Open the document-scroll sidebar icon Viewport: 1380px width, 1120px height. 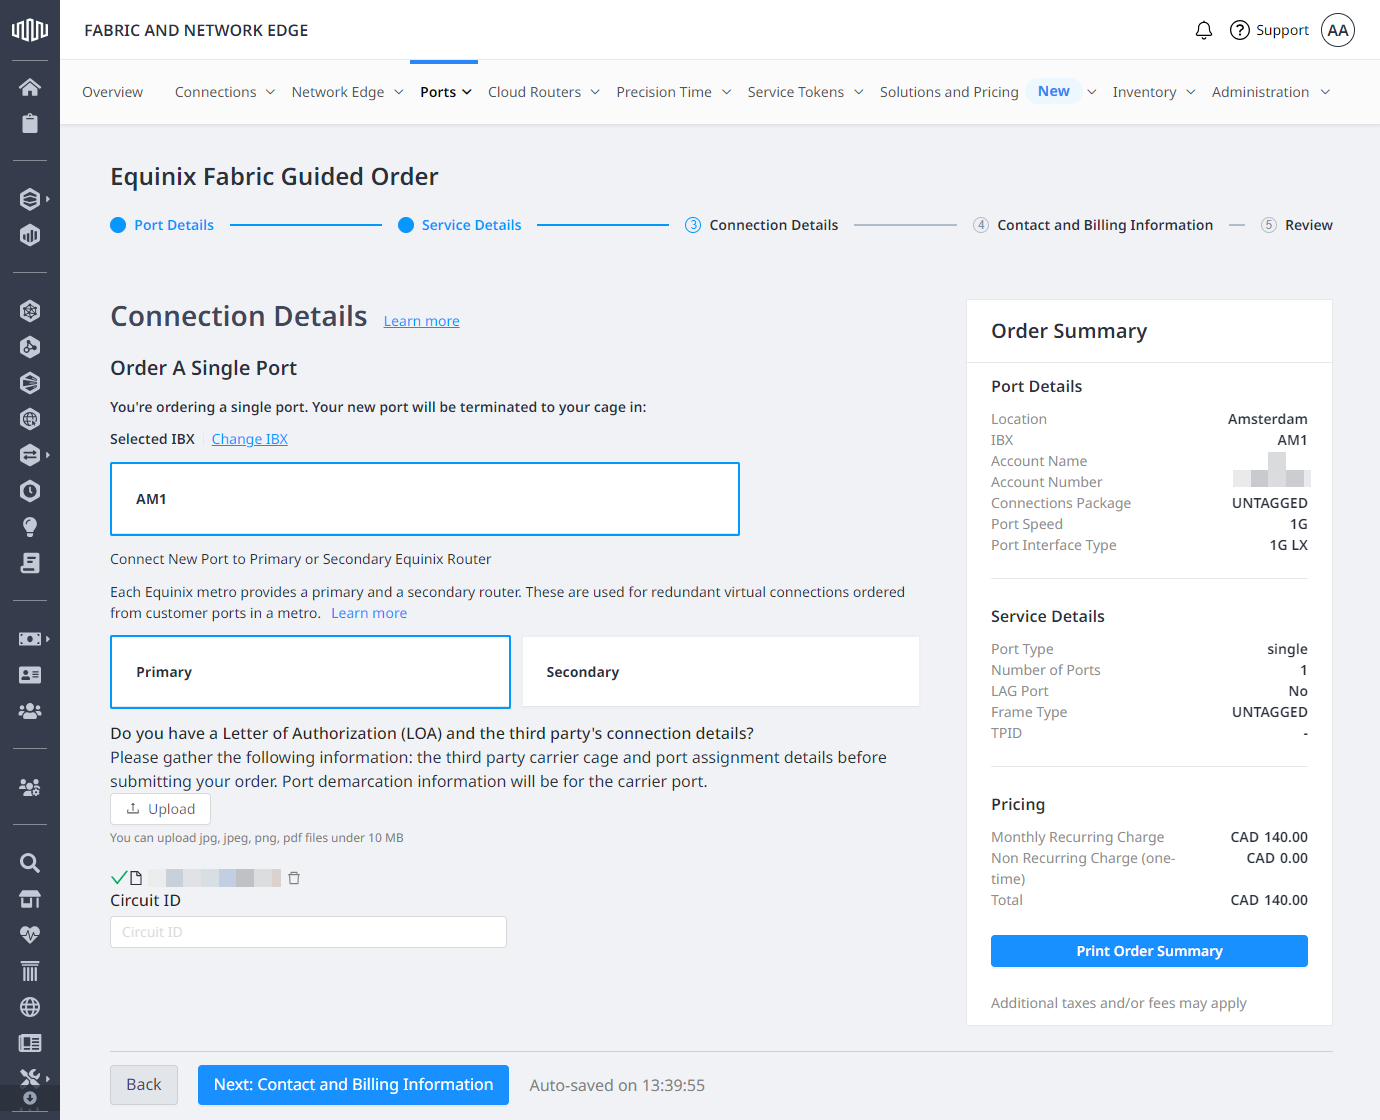pyautogui.click(x=30, y=563)
